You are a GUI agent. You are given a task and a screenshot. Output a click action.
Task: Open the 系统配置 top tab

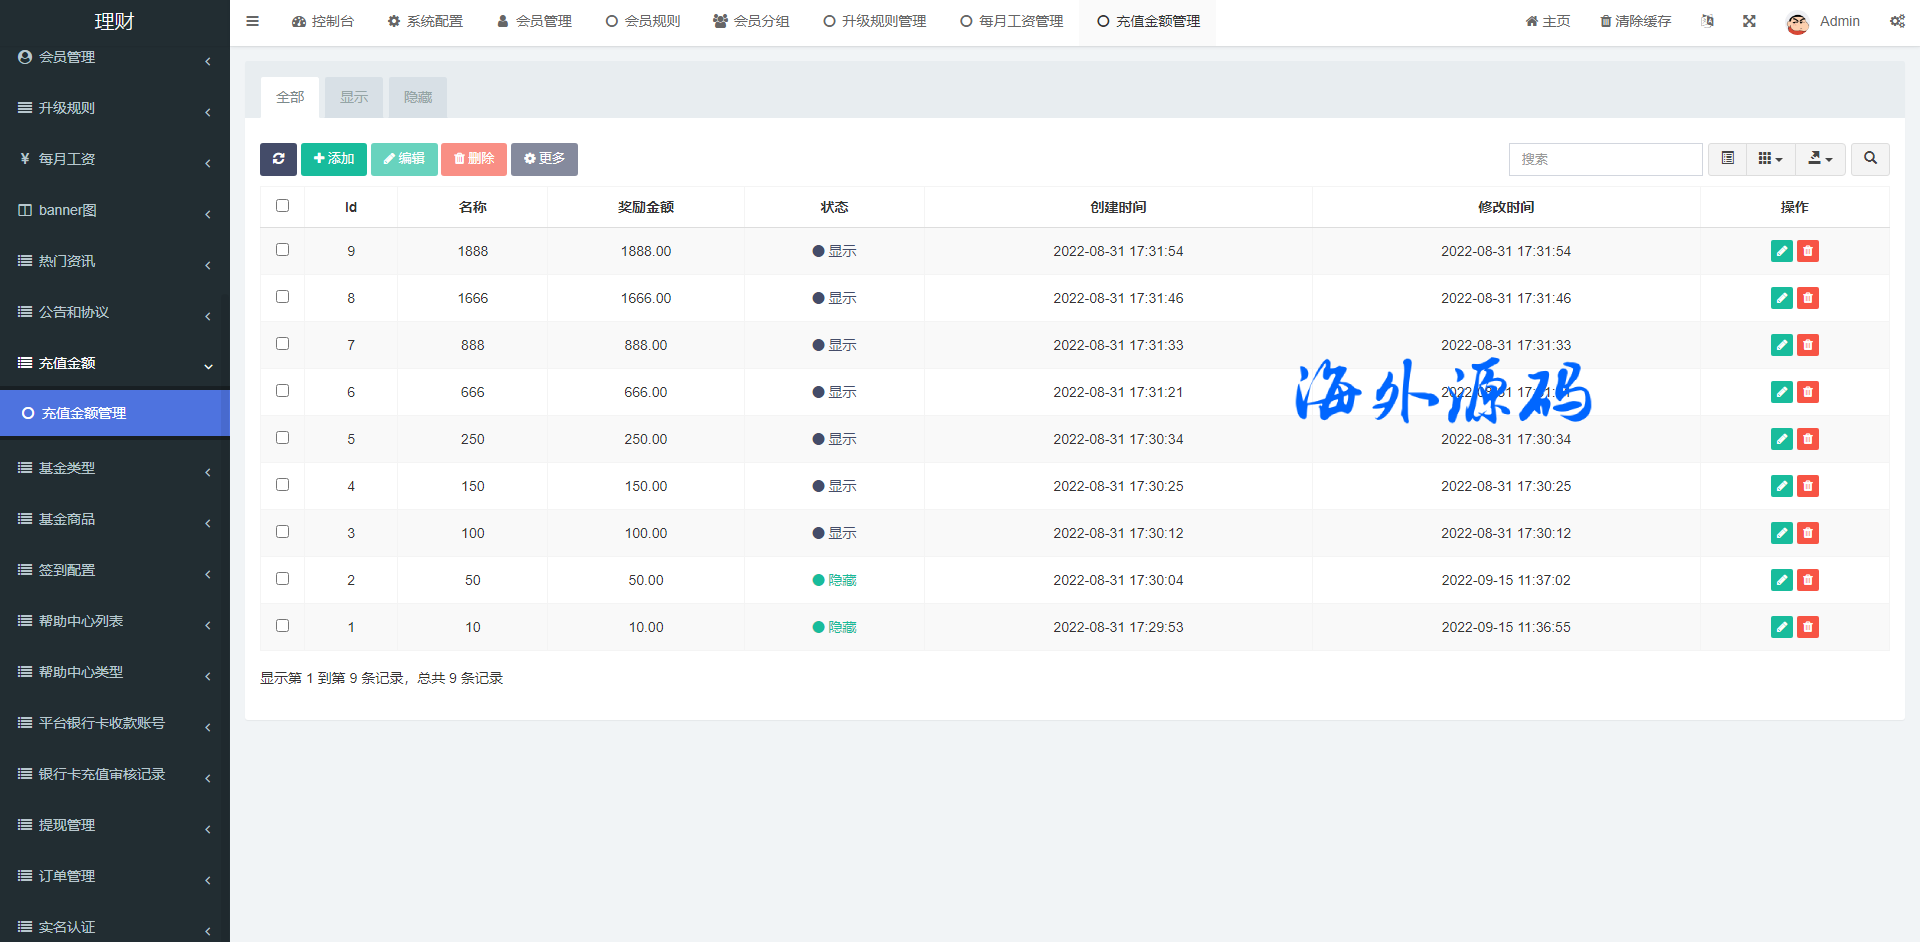(x=425, y=21)
